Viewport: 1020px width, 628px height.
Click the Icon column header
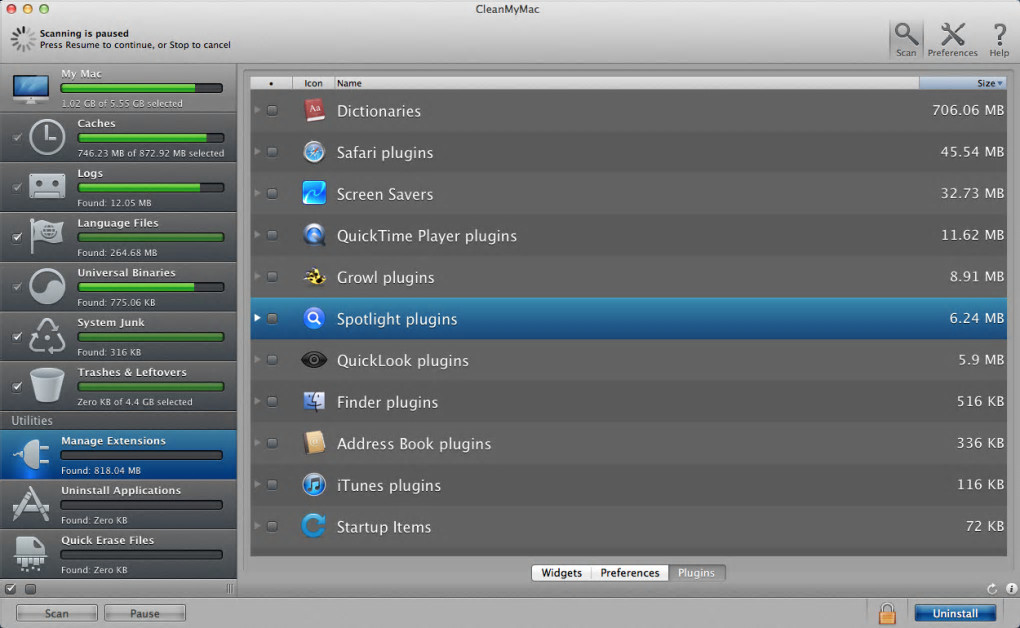314,83
